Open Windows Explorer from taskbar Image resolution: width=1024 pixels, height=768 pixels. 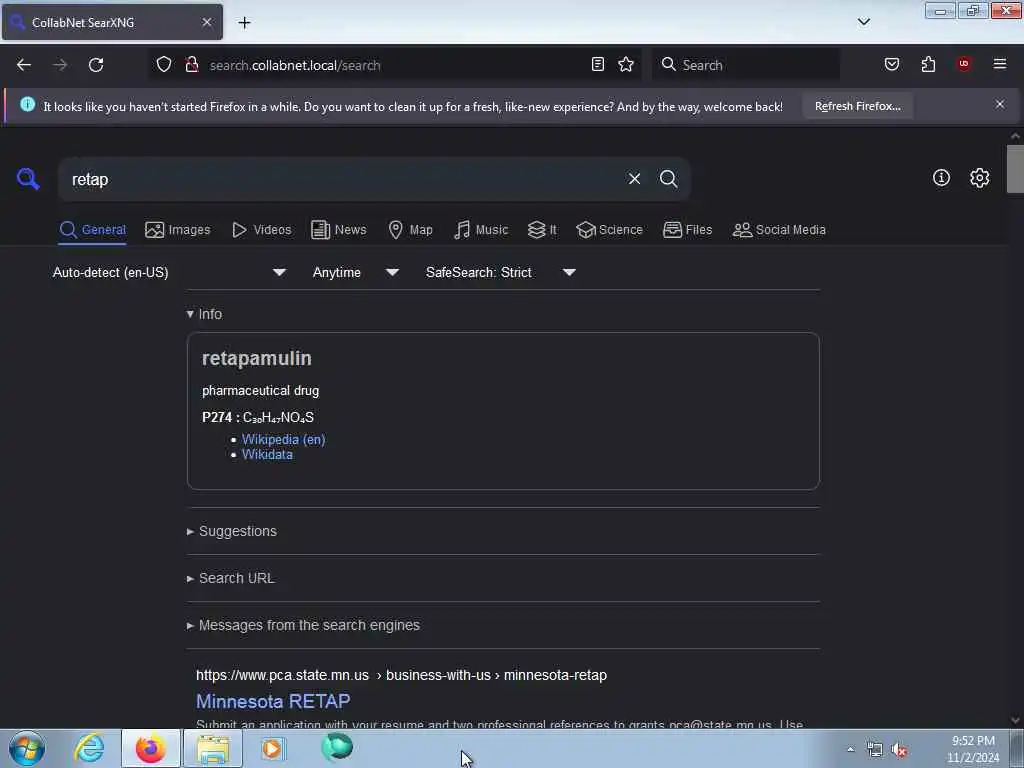213,748
